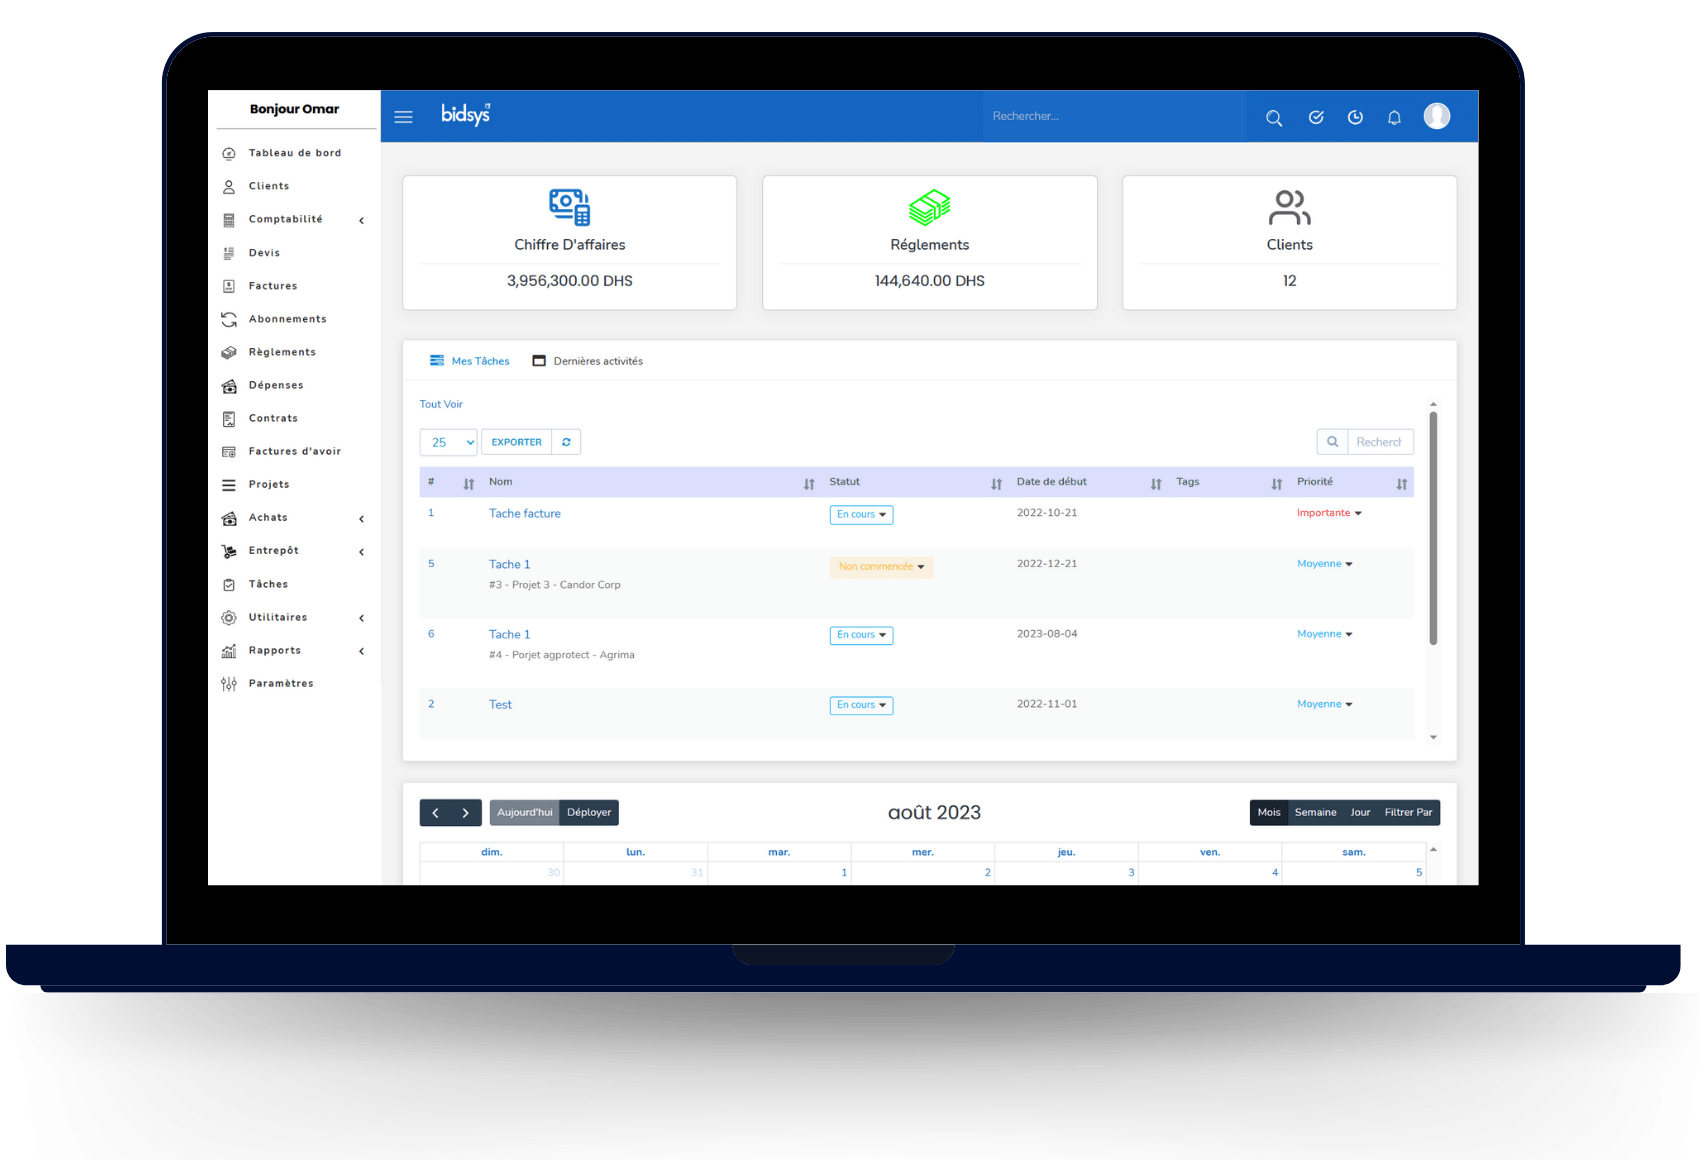Open the clock history icon in header
The height and width of the screenshot is (1160, 1700).
(1355, 117)
